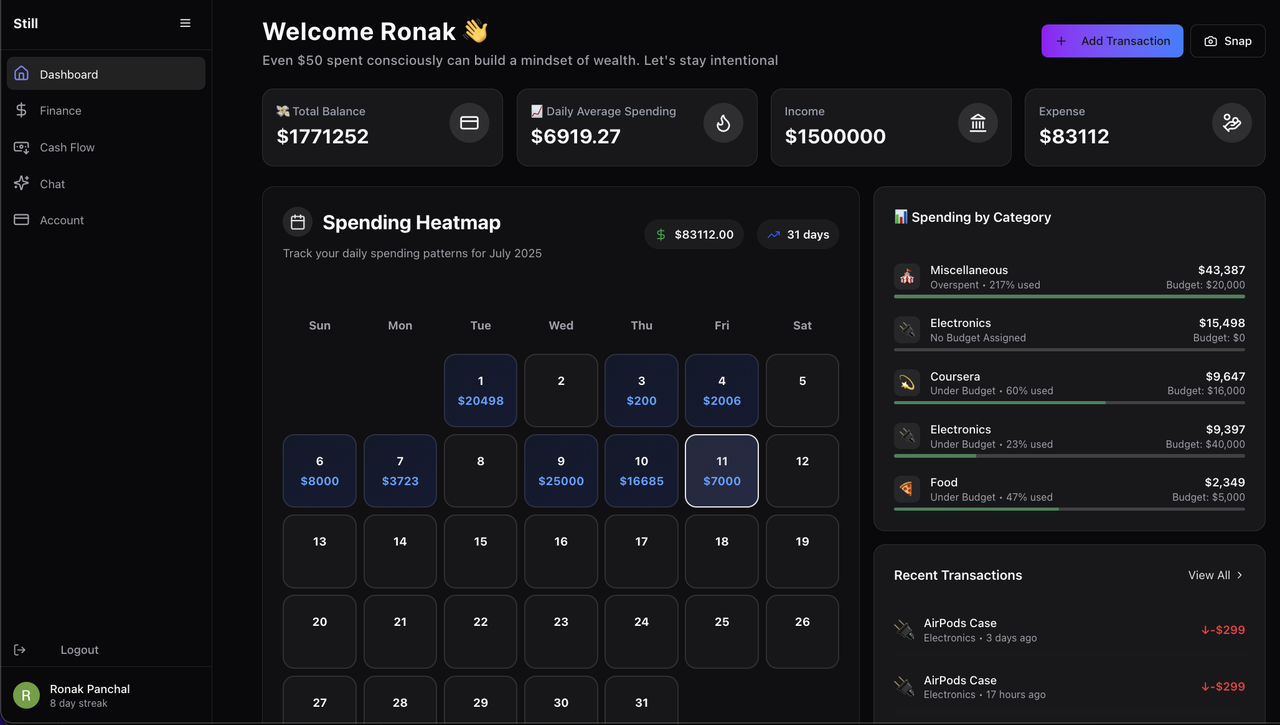The height and width of the screenshot is (725, 1280).
Task: Open the Finance menu item
Action: coord(106,110)
